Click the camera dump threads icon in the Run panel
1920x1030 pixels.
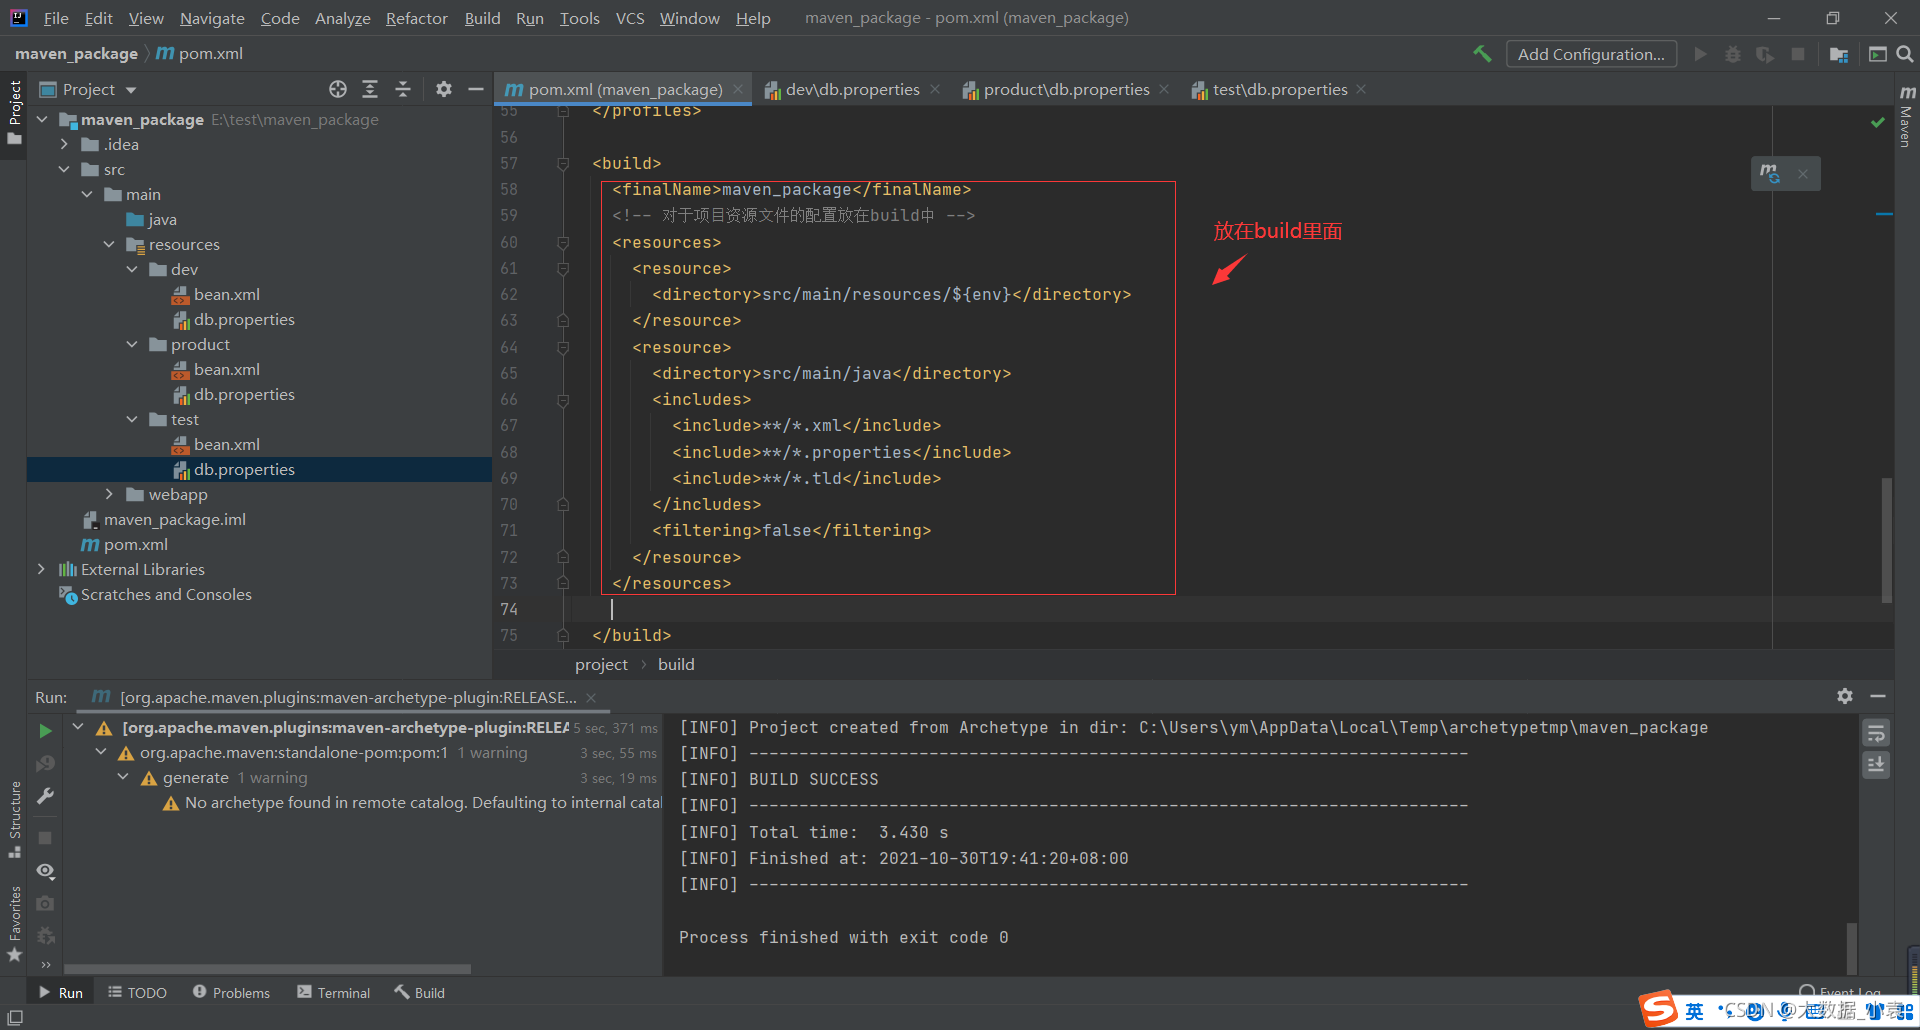[45, 903]
